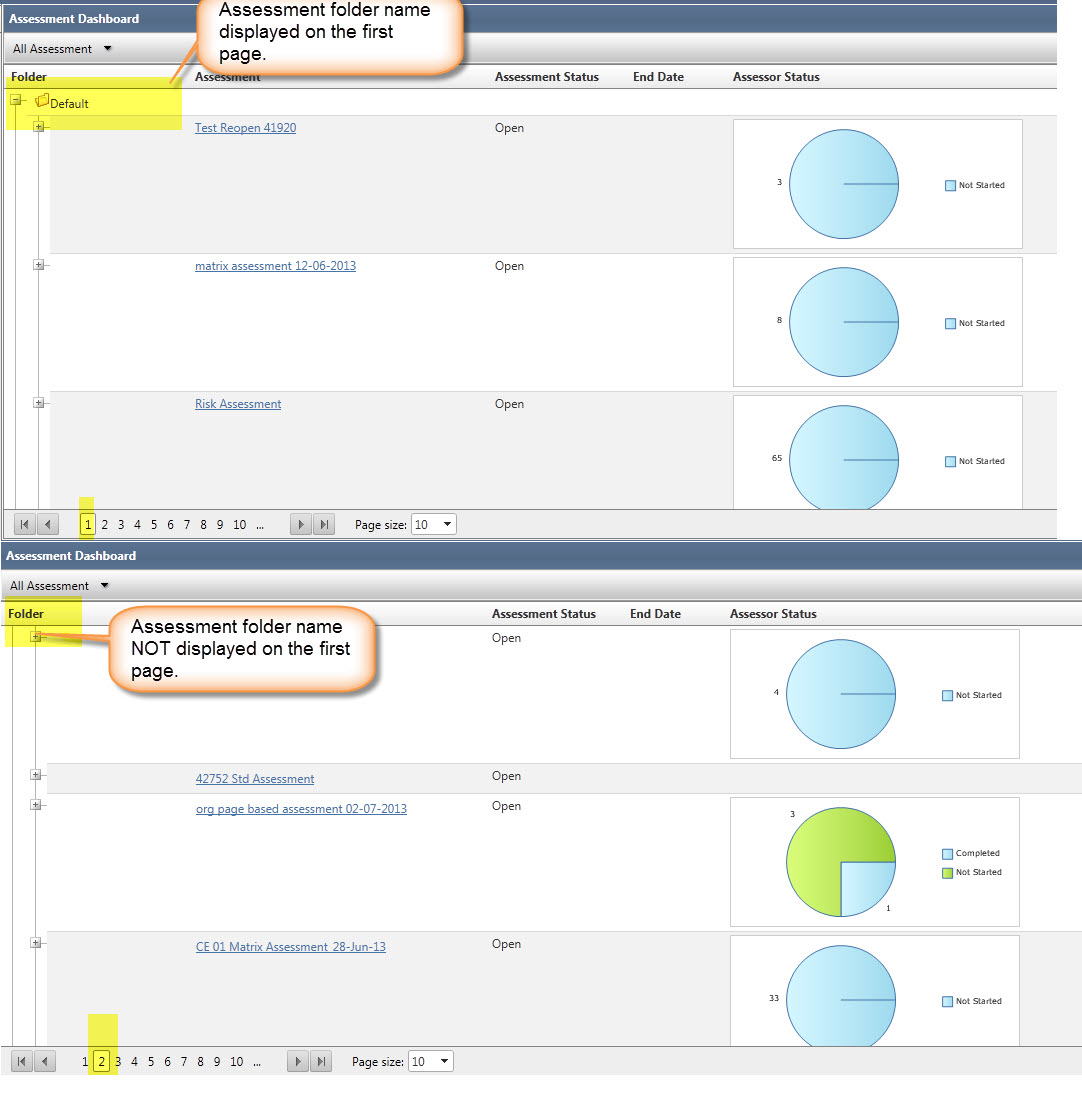Image resolution: width=1082 pixels, height=1096 pixels.
Task: Select page 1 in lower dashboard pager
Action: click(x=85, y=1061)
